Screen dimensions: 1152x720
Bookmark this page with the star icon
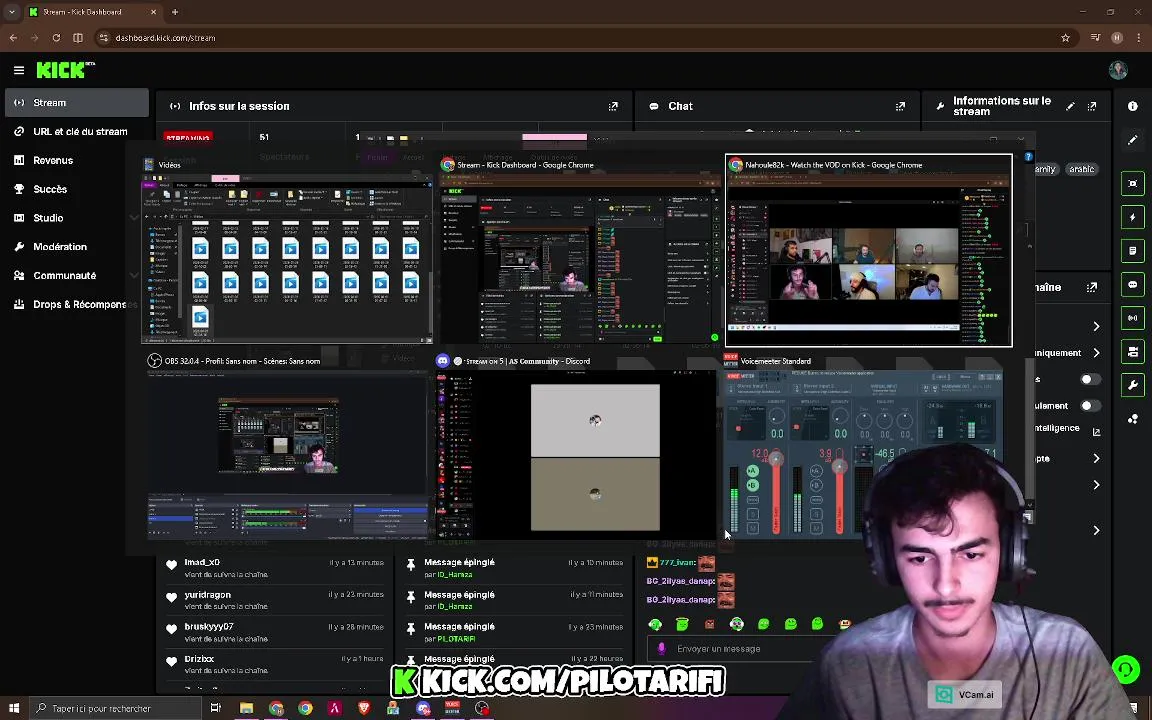pos(1065,37)
